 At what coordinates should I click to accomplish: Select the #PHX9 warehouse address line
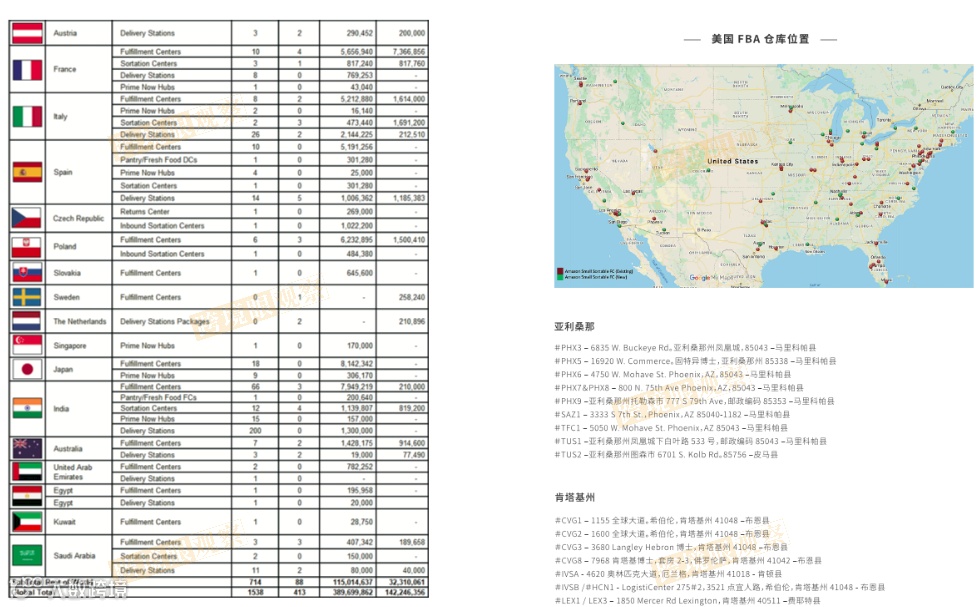[x=694, y=401]
